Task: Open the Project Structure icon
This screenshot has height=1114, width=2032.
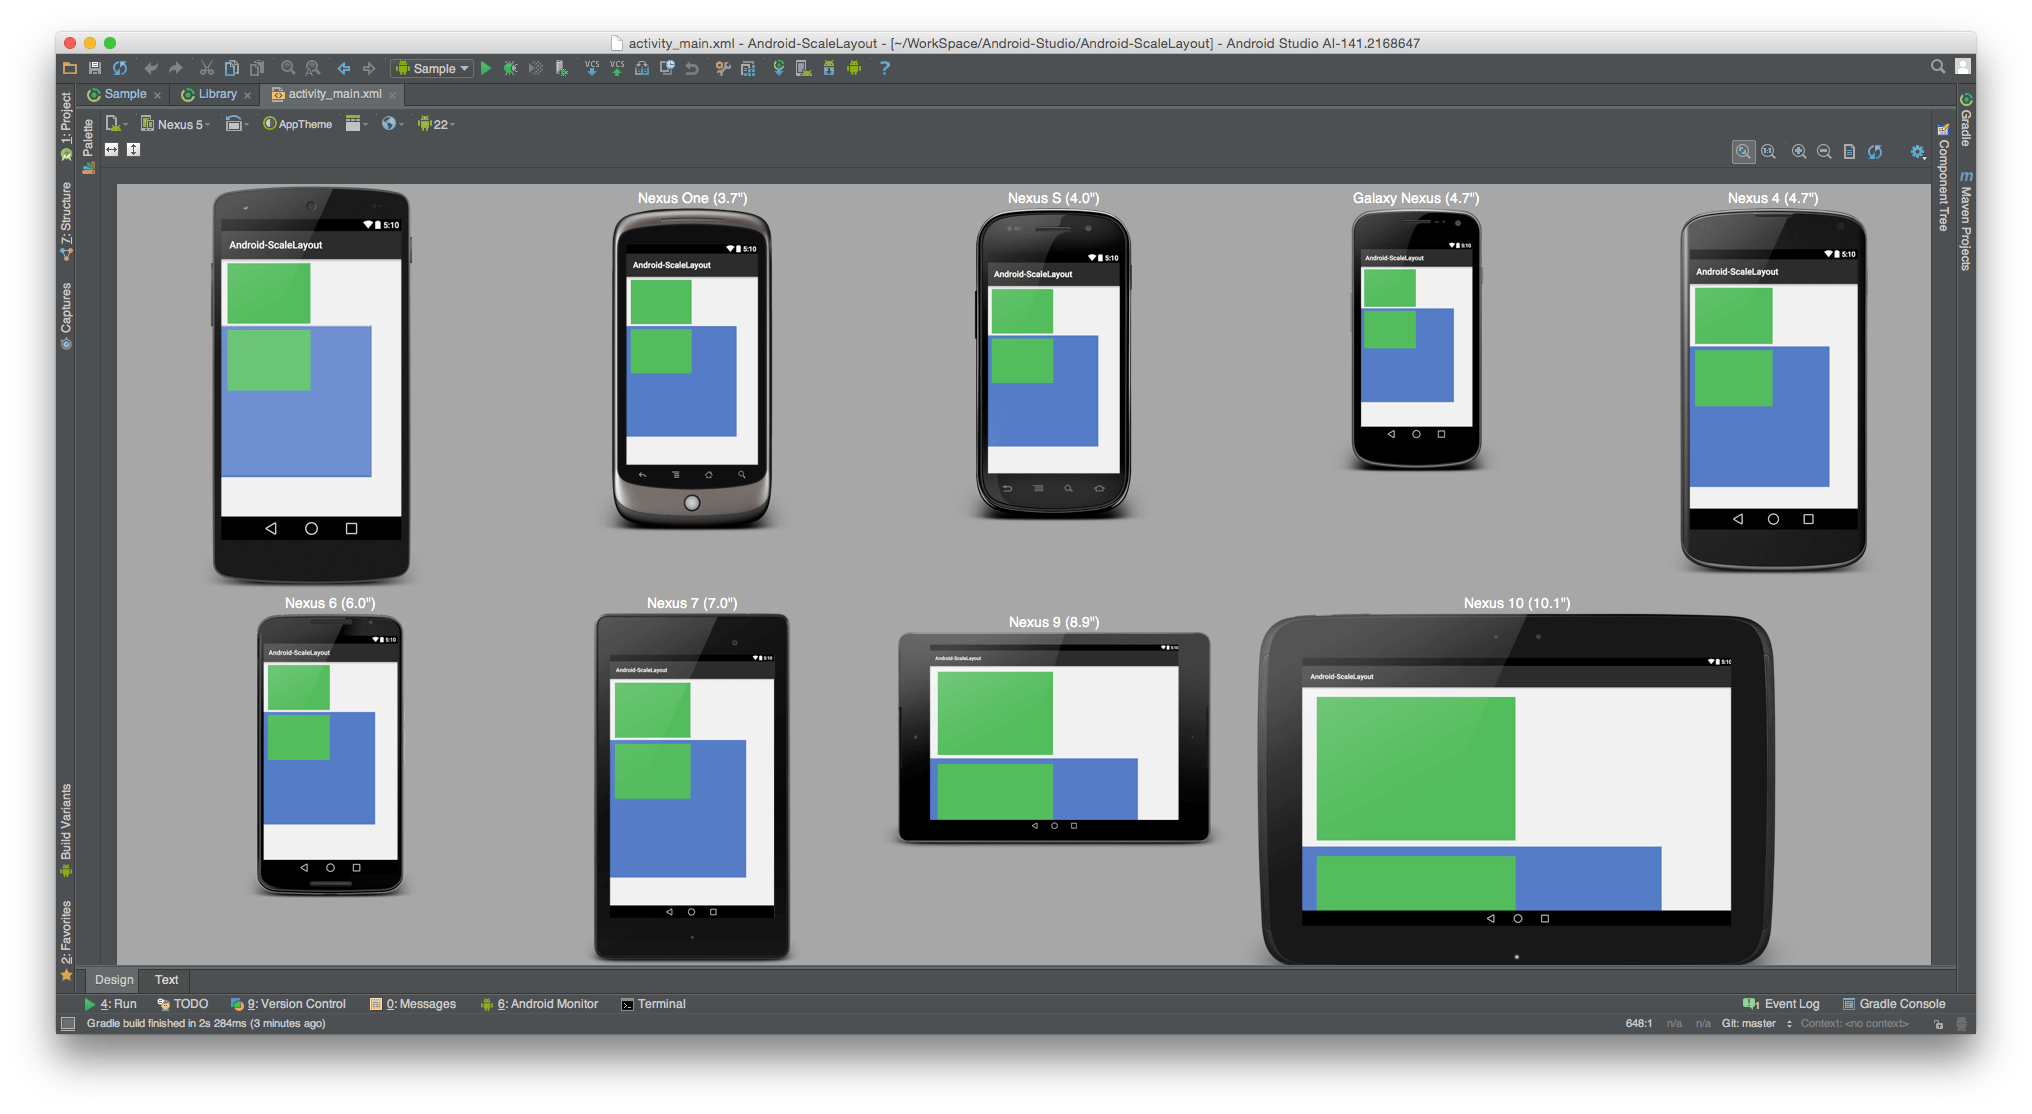Action: coord(748,68)
